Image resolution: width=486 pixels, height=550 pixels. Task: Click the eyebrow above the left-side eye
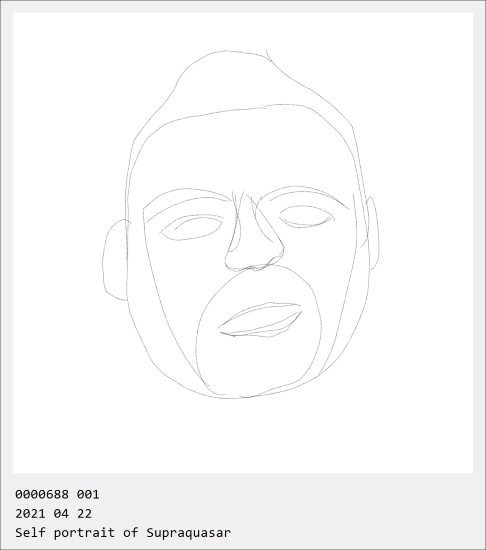point(186,202)
